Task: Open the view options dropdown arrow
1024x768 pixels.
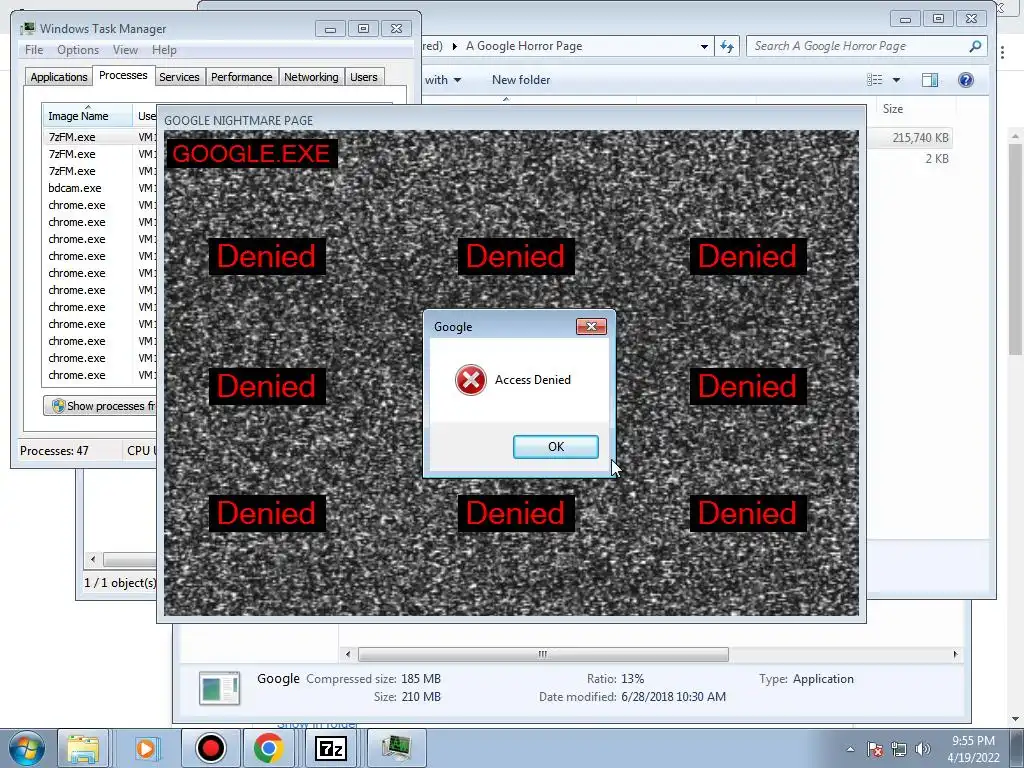Action: (x=897, y=80)
